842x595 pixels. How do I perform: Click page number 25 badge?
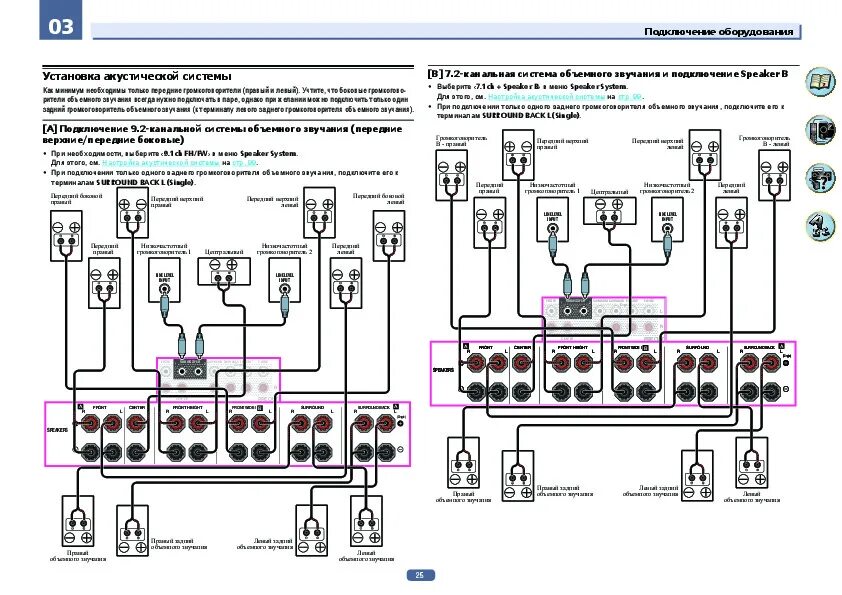(x=420, y=575)
